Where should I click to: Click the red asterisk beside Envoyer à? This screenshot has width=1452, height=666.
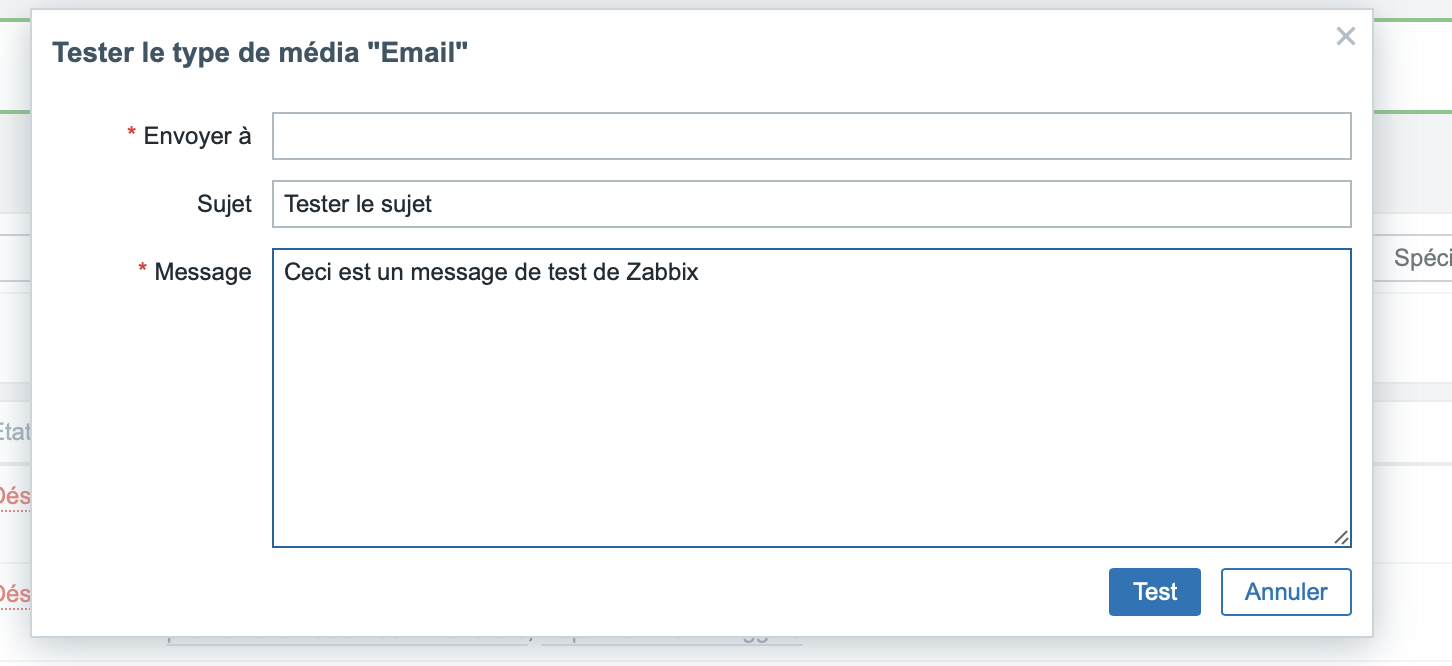[132, 134]
